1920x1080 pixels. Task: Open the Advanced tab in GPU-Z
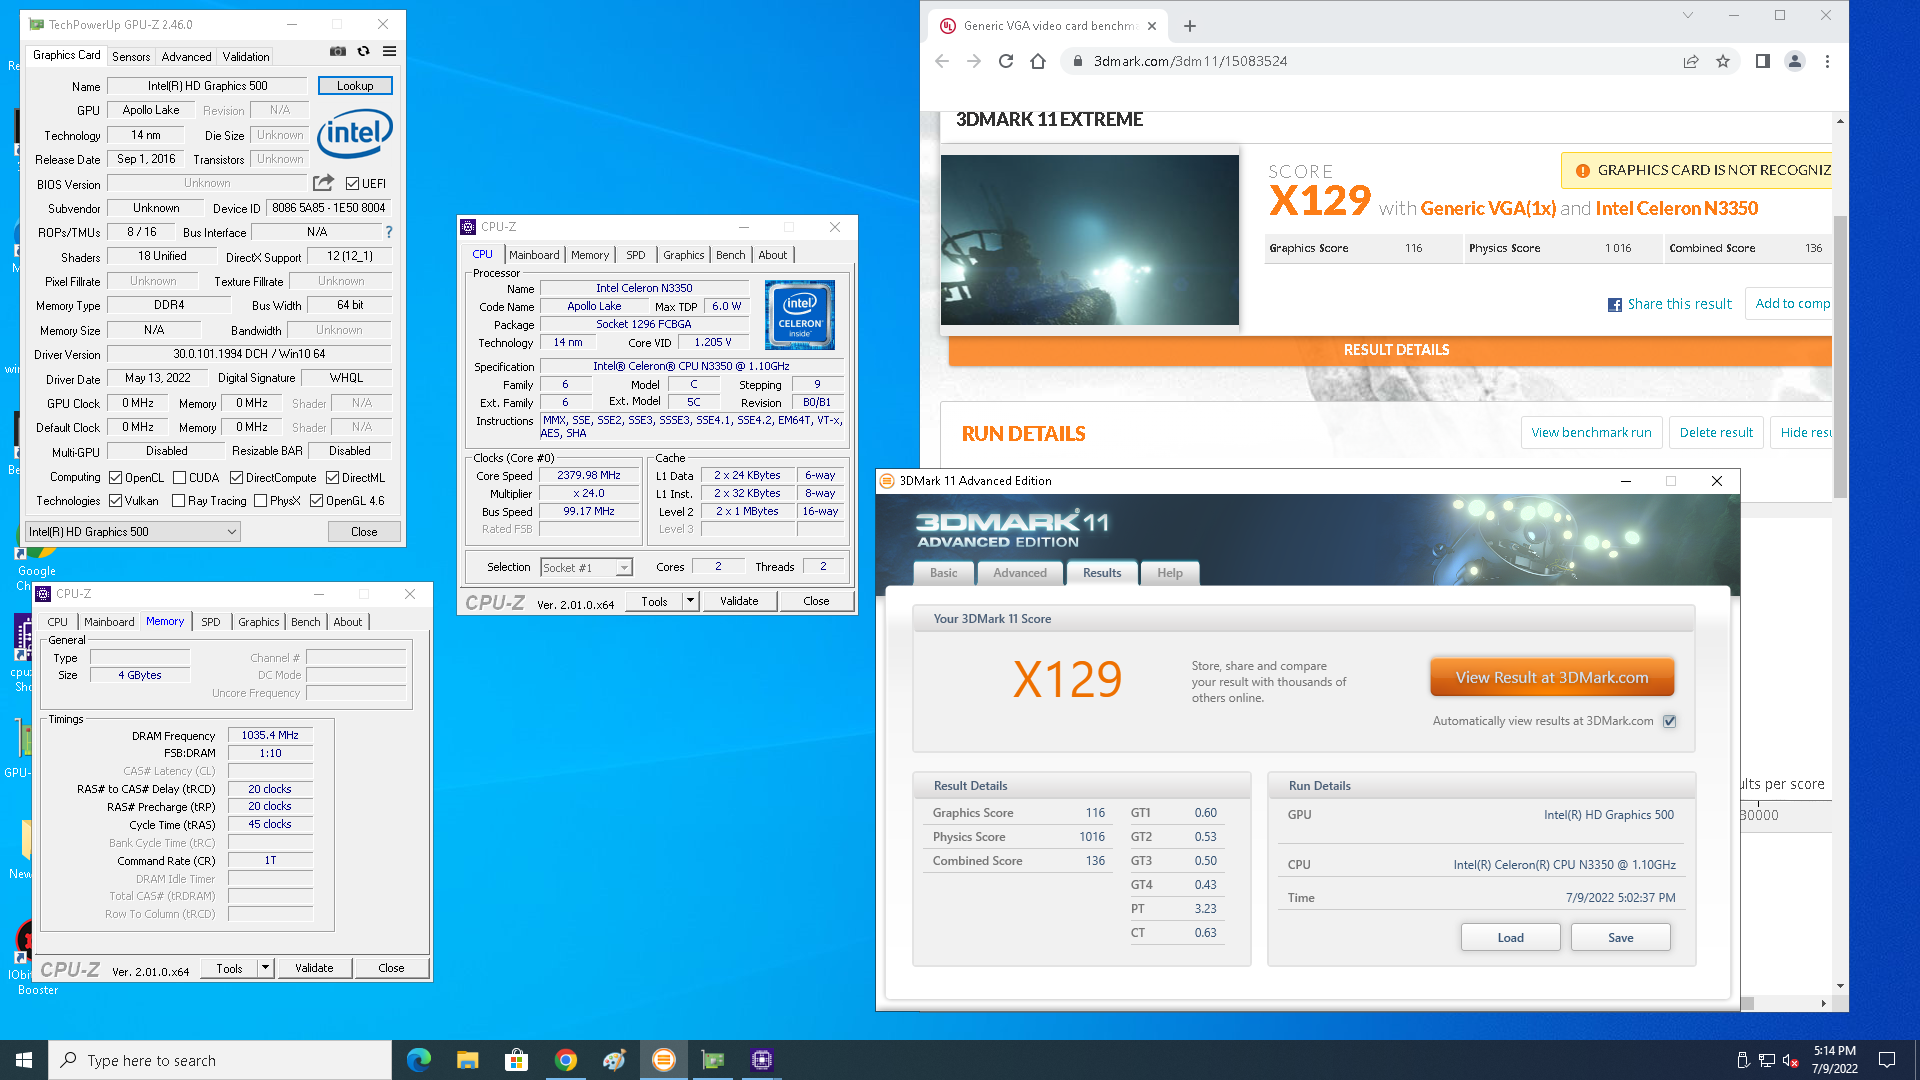coord(186,57)
